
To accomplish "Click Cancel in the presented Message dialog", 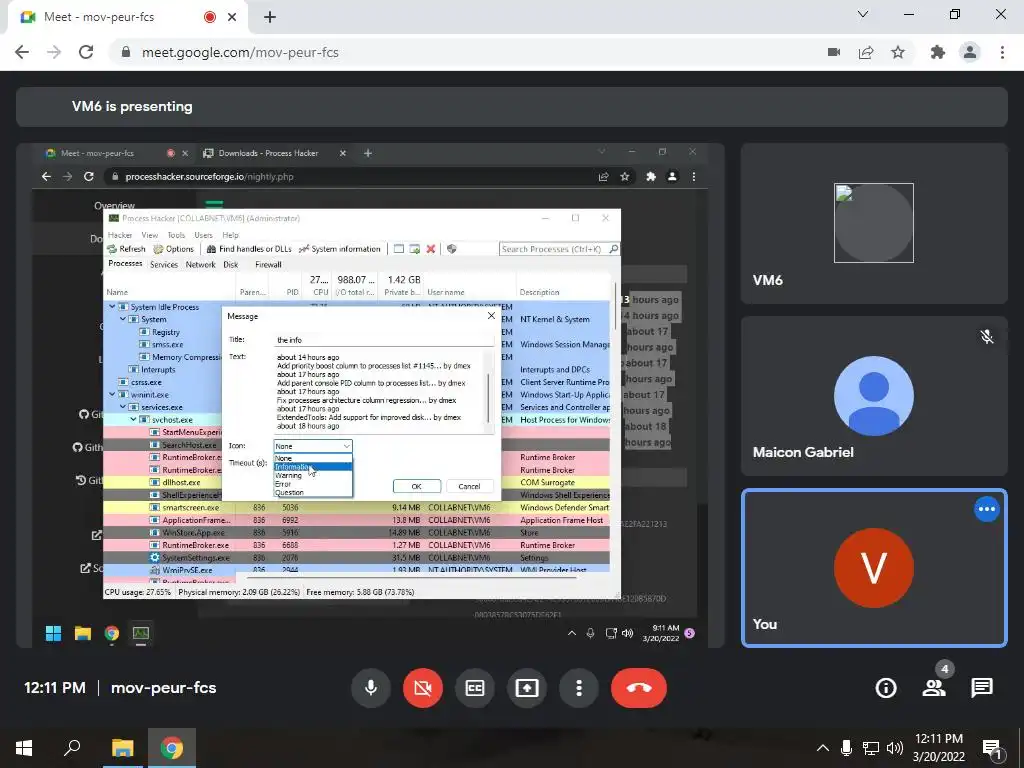I will (x=469, y=487).
